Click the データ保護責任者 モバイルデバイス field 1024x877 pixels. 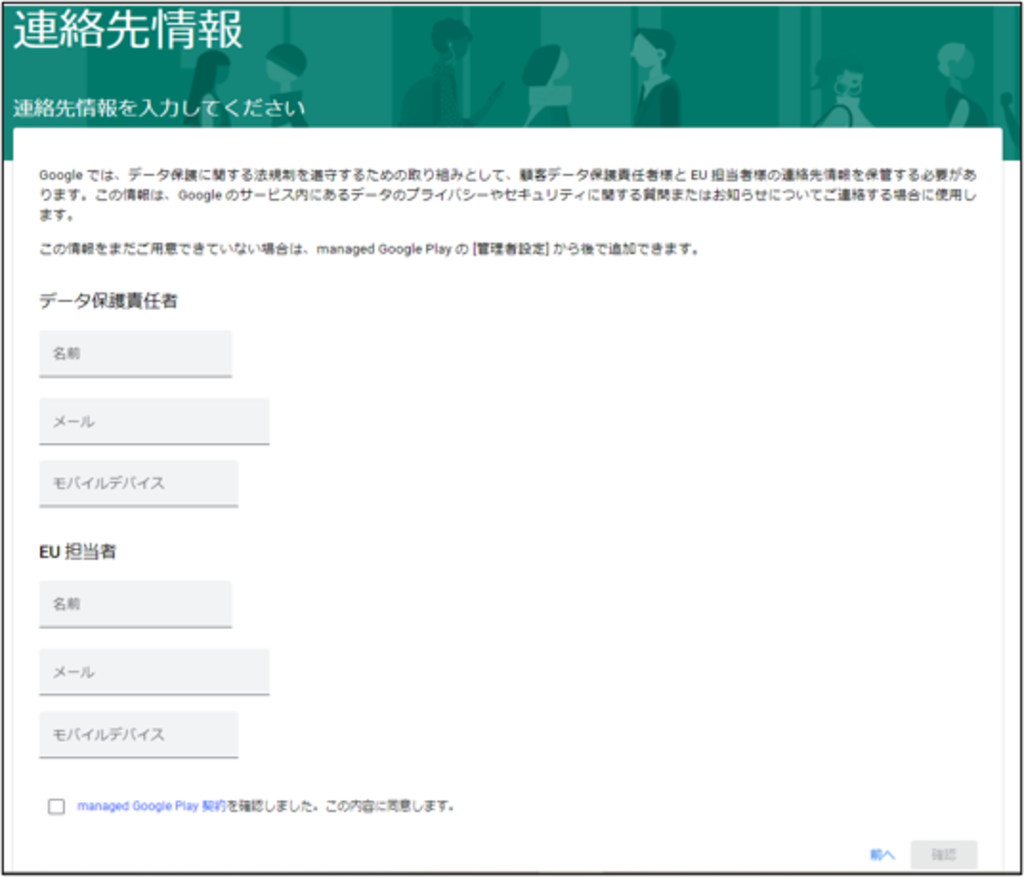point(138,483)
